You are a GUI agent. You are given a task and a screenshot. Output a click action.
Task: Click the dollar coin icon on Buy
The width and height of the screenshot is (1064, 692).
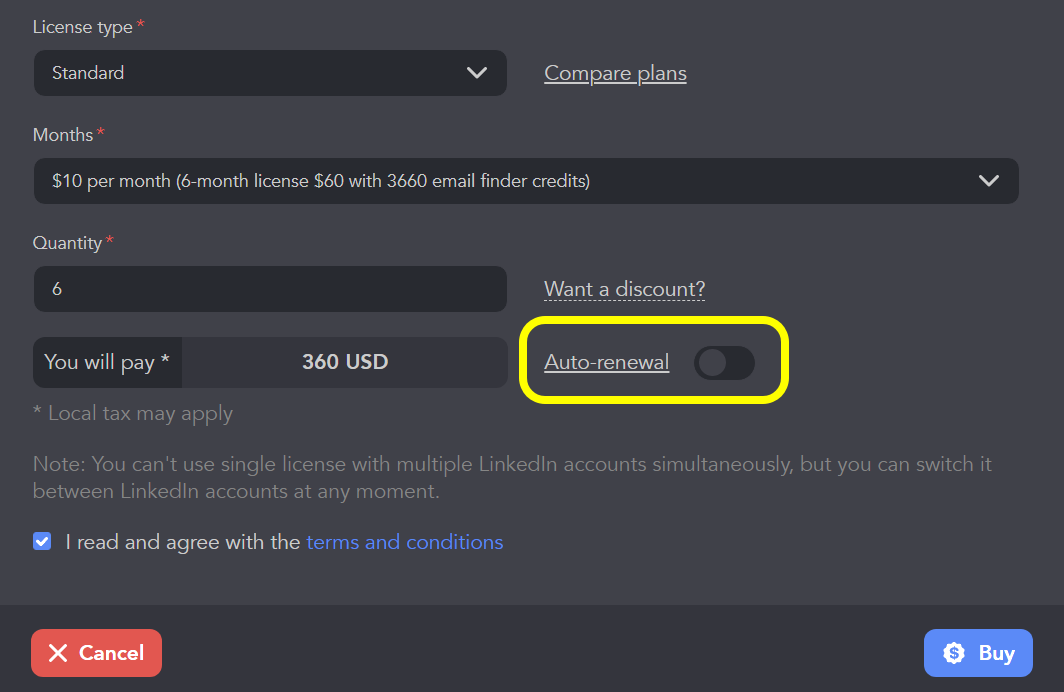click(x=954, y=653)
